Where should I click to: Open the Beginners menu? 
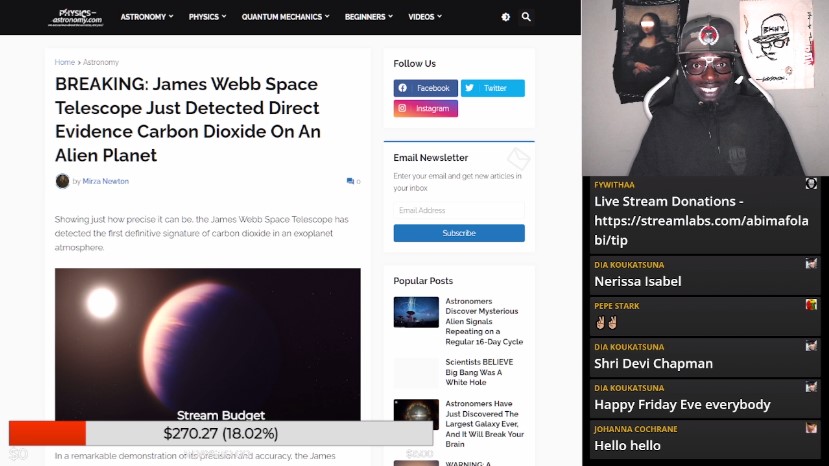pos(368,17)
